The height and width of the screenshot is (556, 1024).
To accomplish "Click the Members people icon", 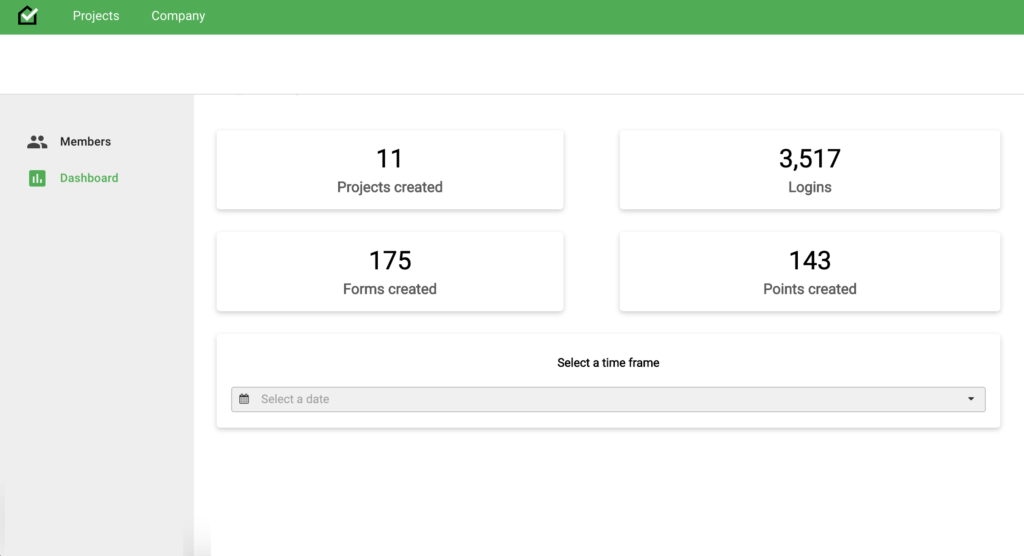I will tap(37, 142).
